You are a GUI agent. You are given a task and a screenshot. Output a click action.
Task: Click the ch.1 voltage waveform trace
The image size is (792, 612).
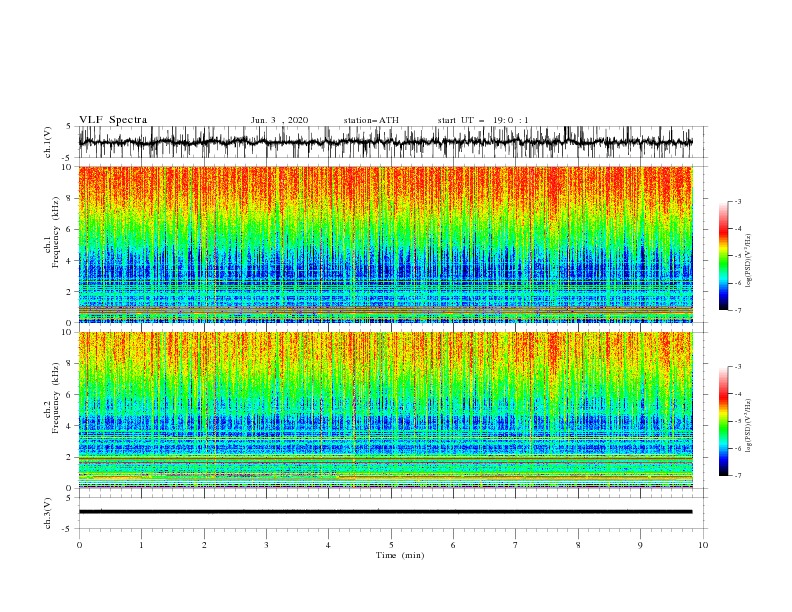point(385,142)
